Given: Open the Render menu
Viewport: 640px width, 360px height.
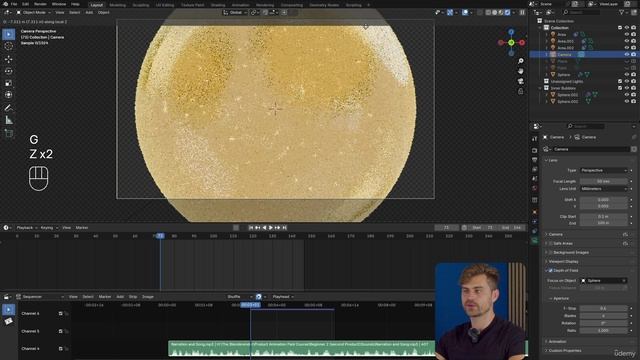Looking at the screenshot, I should (40, 4).
